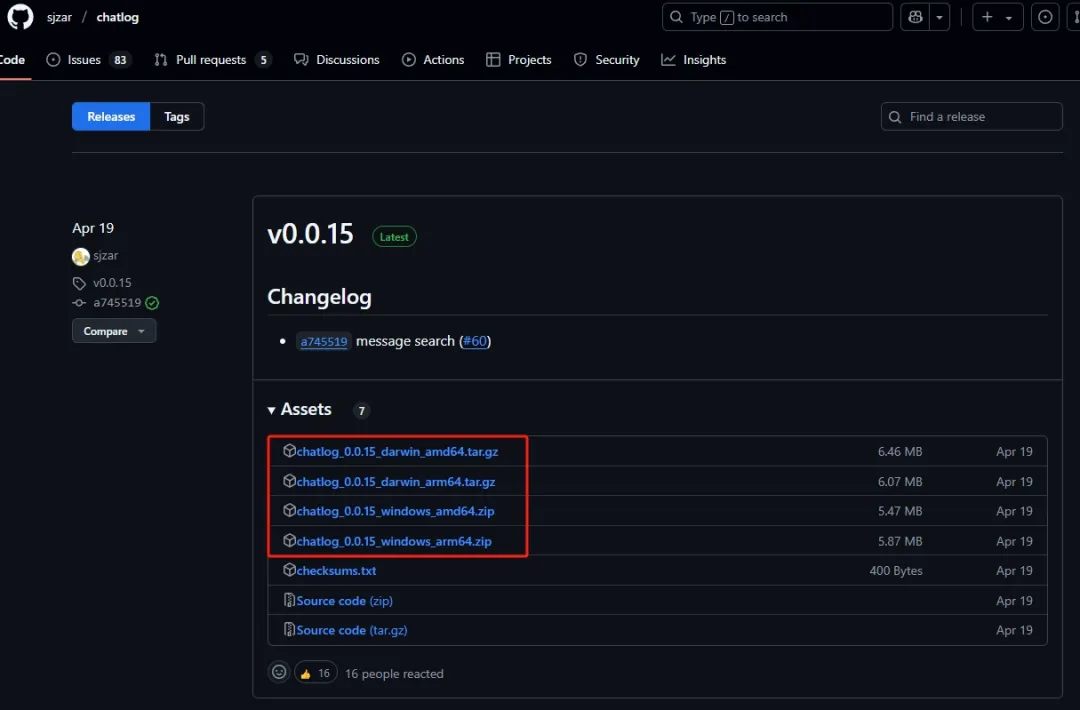This screenshot has height=710, width=1080.
Task: Open the sjzar user profile link in header
Action: coord(59,17)
